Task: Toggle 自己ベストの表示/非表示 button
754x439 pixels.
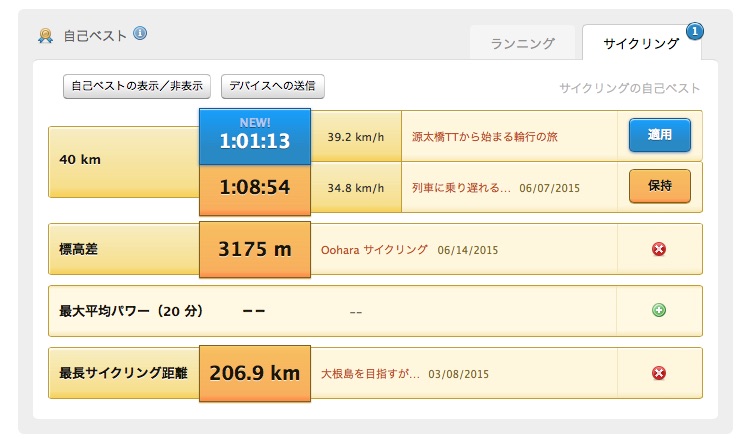Action: coord(137,86)
